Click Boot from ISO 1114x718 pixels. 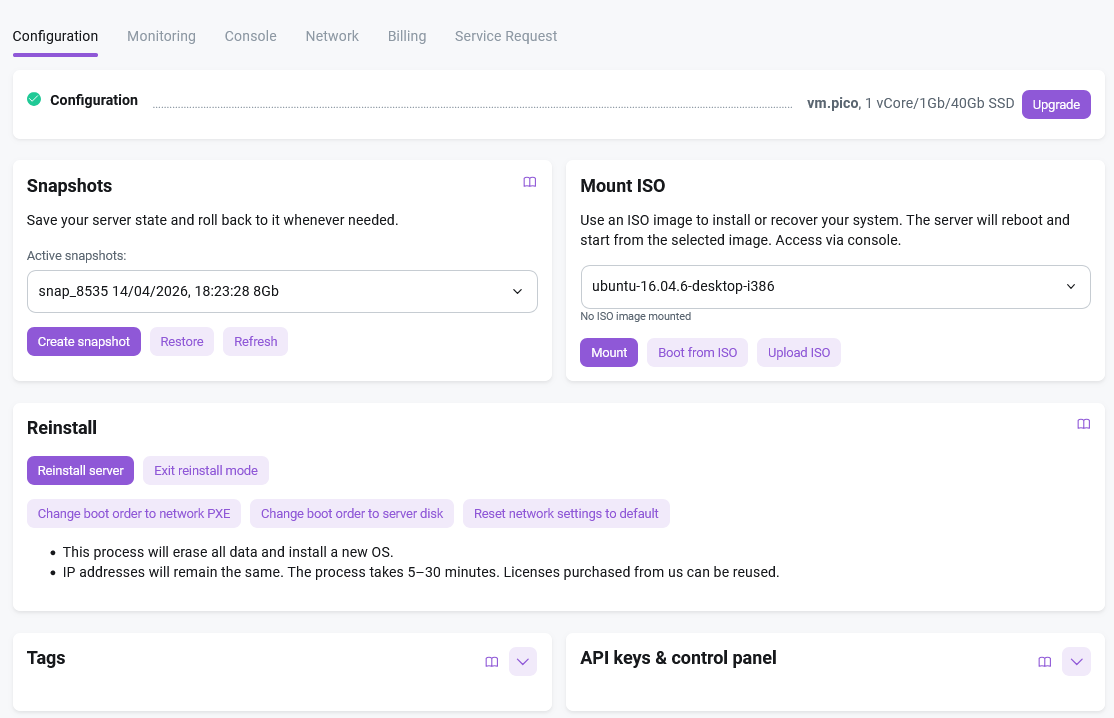point(698,353)
